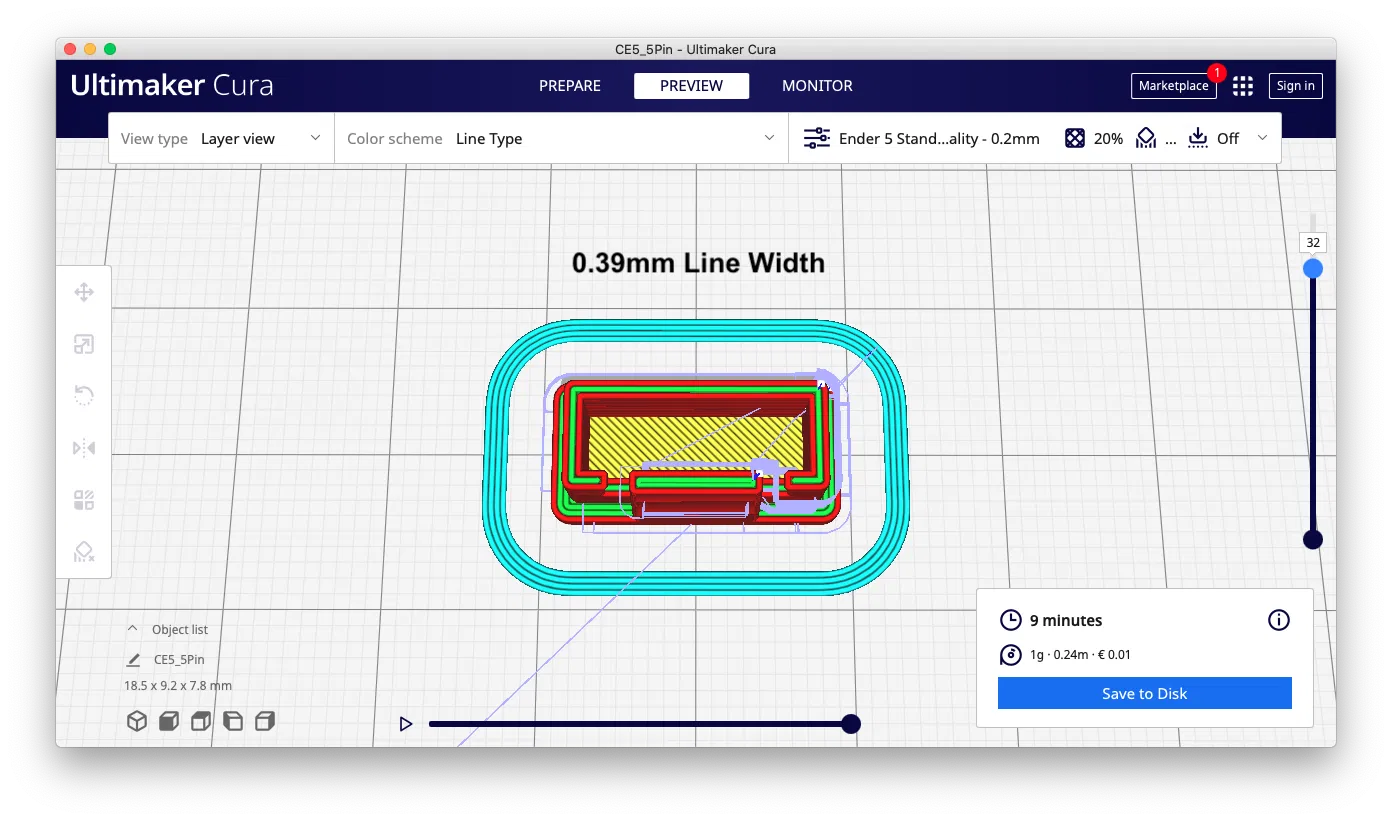Show print time info details icon

pos(1278,620)
